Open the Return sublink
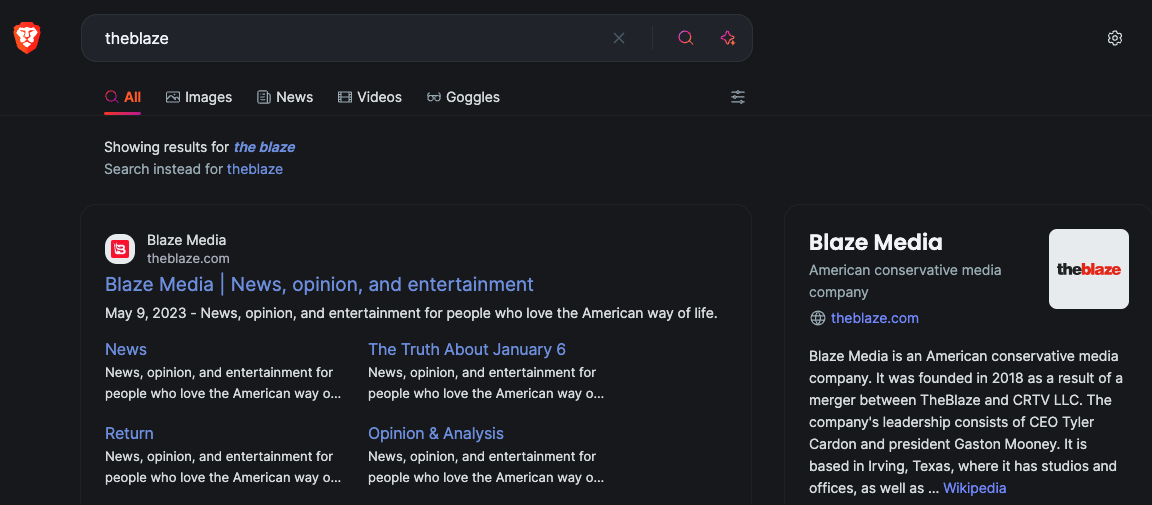The height and width of the screenshot is (505, 1152). click(129, 433)
